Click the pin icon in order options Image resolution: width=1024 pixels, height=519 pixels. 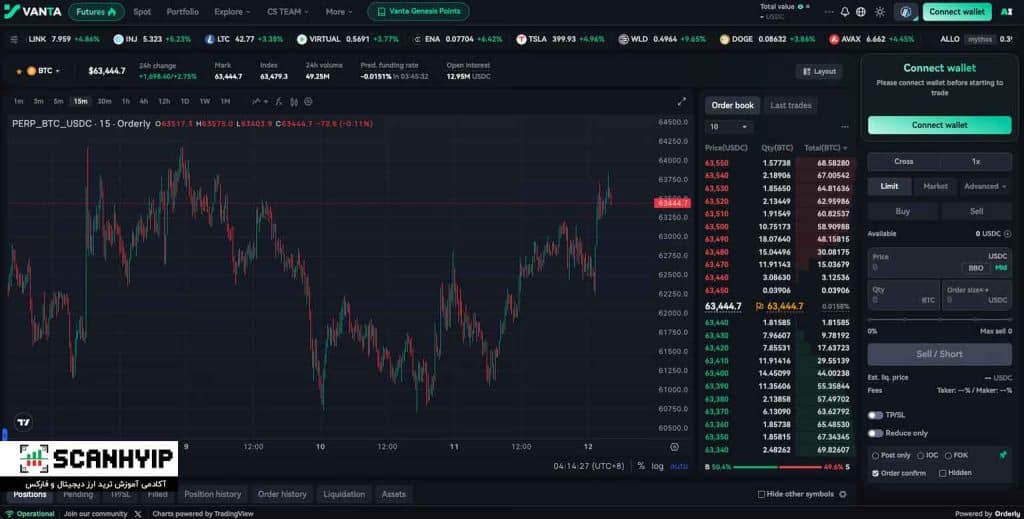click(1003, 454)
